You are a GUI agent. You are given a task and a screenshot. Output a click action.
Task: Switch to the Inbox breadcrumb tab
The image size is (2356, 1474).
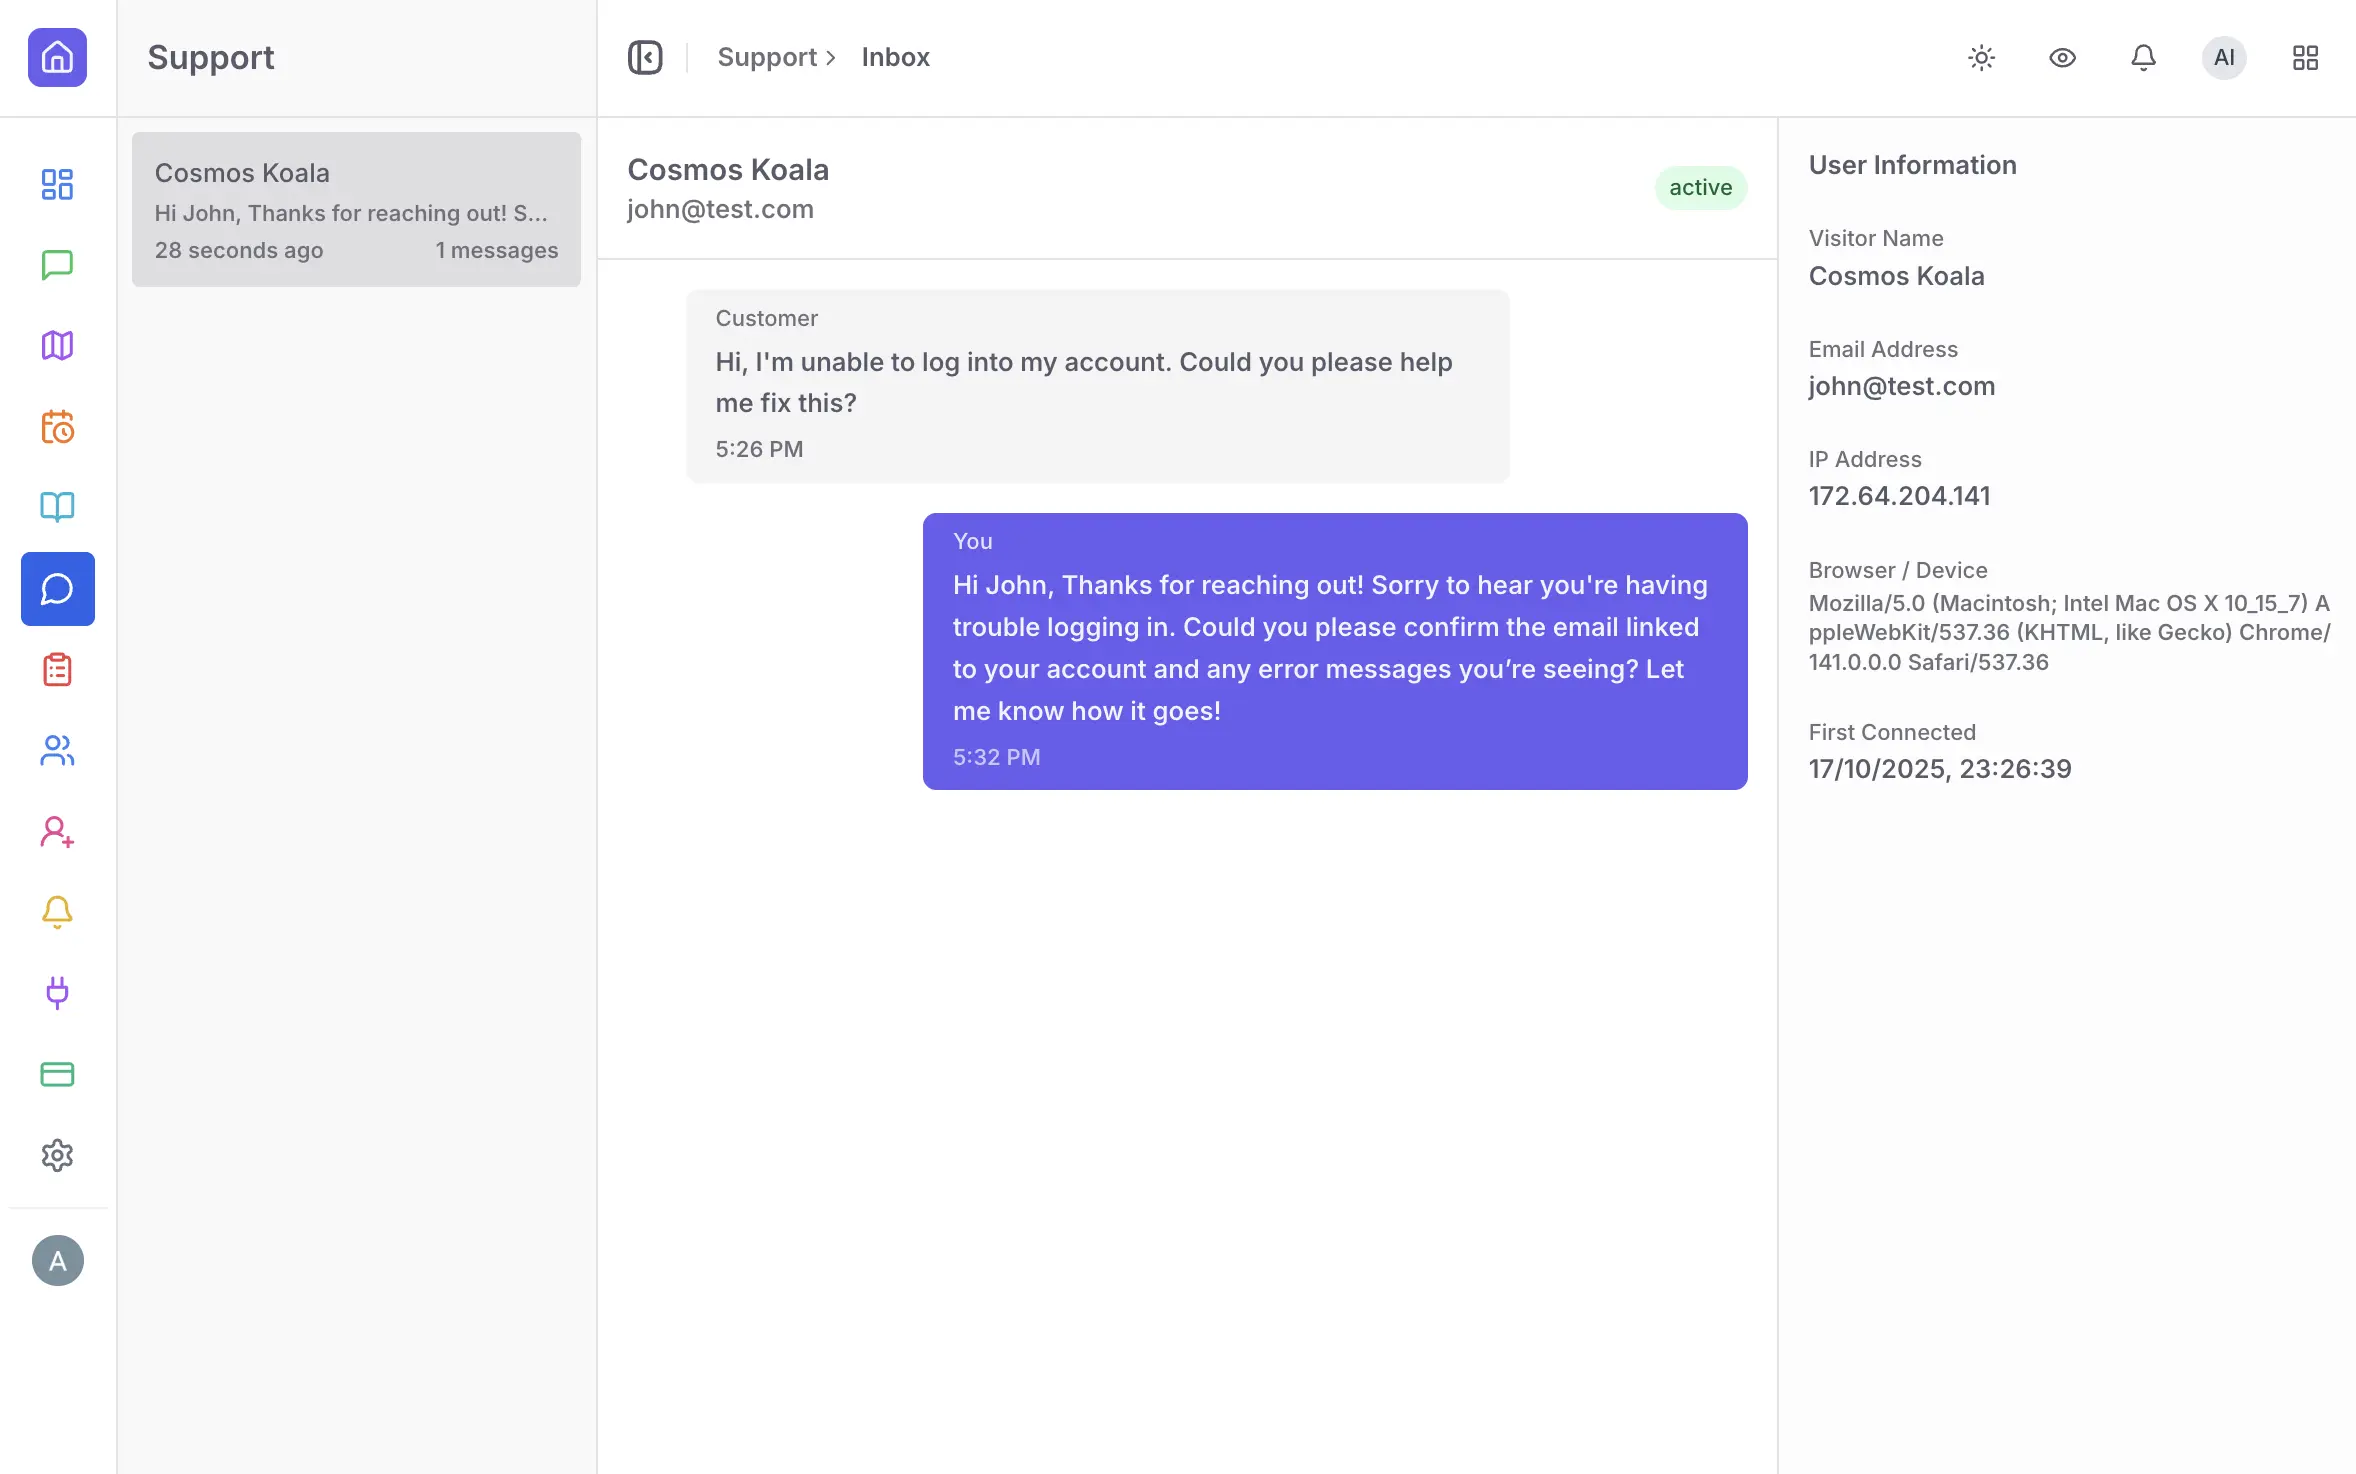coord(894,57)
